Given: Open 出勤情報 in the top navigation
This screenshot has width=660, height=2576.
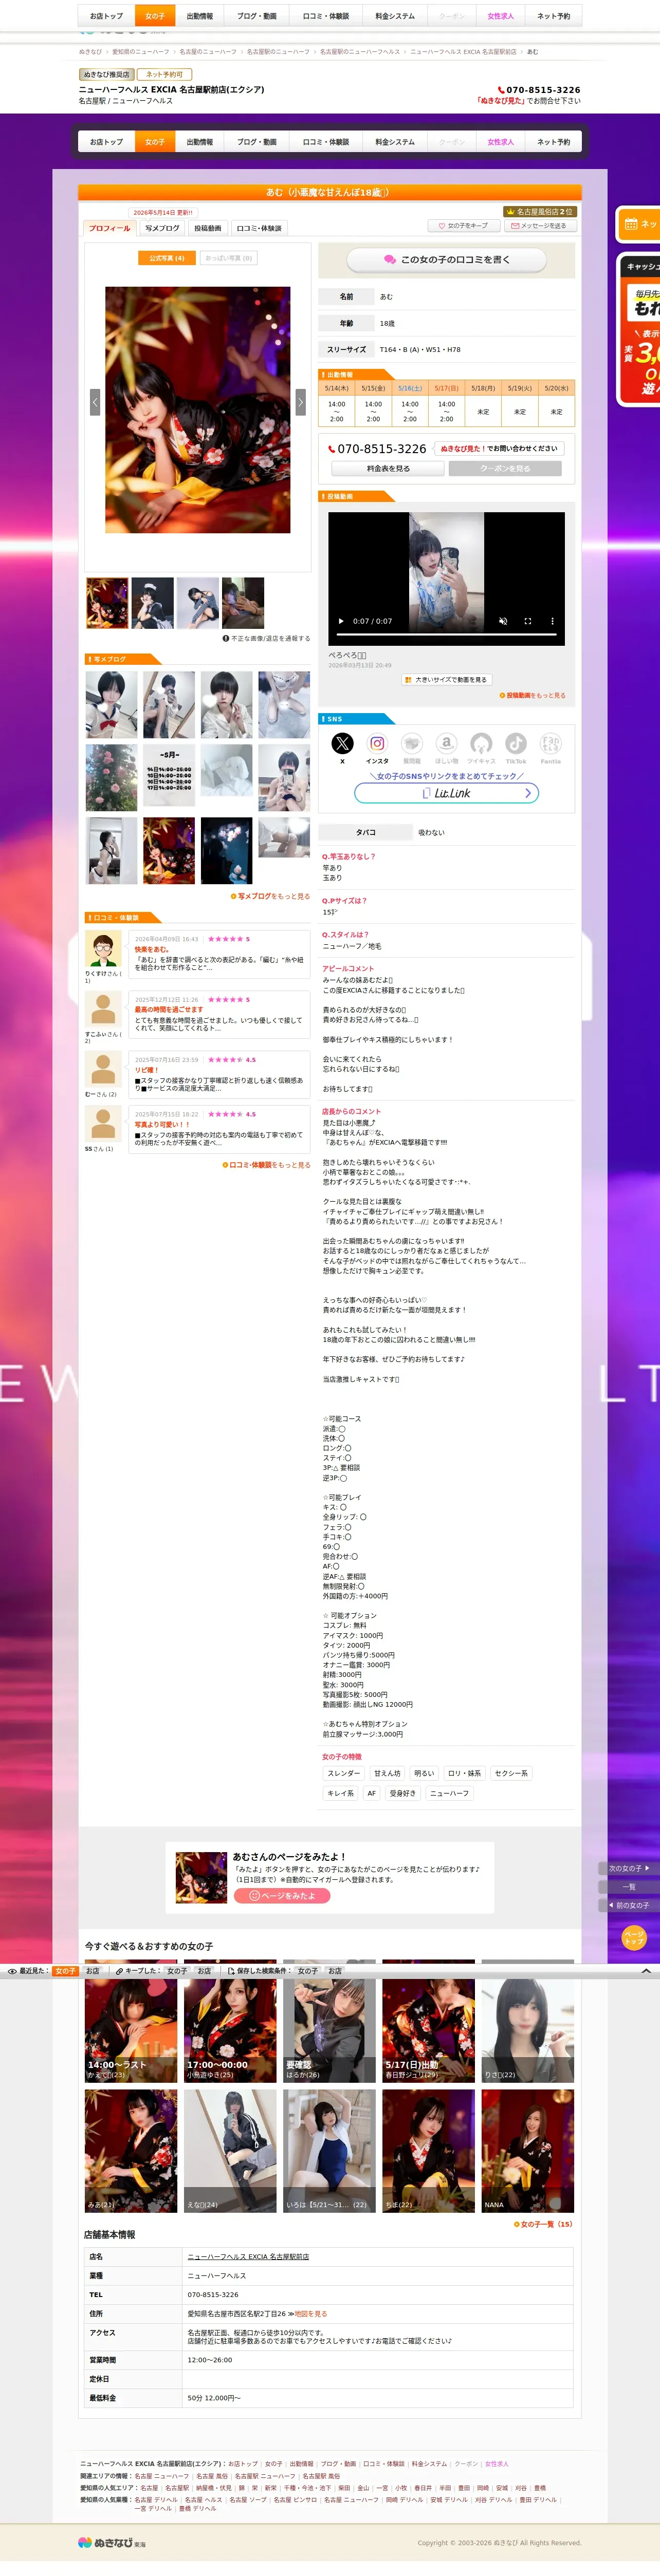Looking at the screenshot, I should pyautogui.click(x=200, y=16).
